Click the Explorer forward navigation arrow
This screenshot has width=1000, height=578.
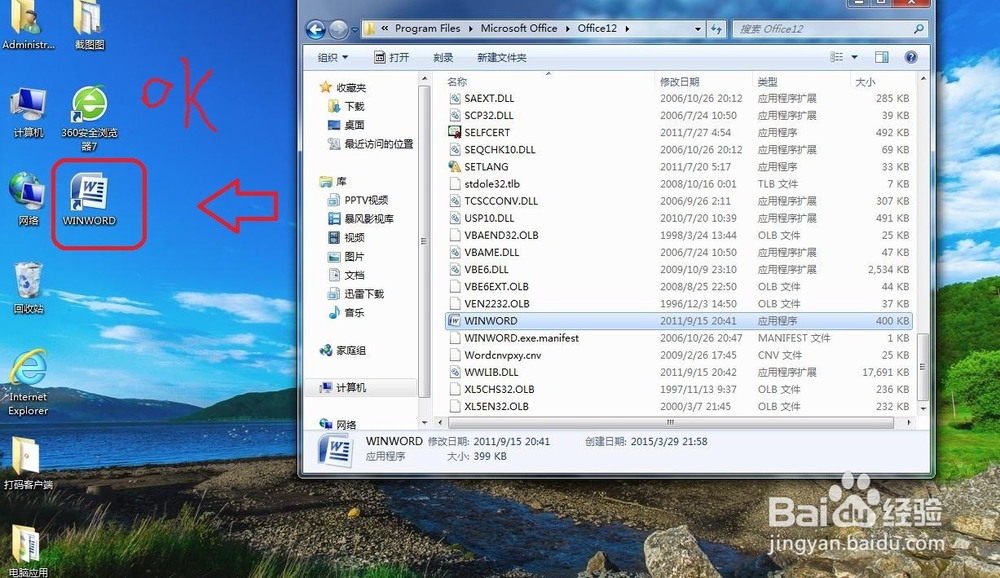point(339,29)
